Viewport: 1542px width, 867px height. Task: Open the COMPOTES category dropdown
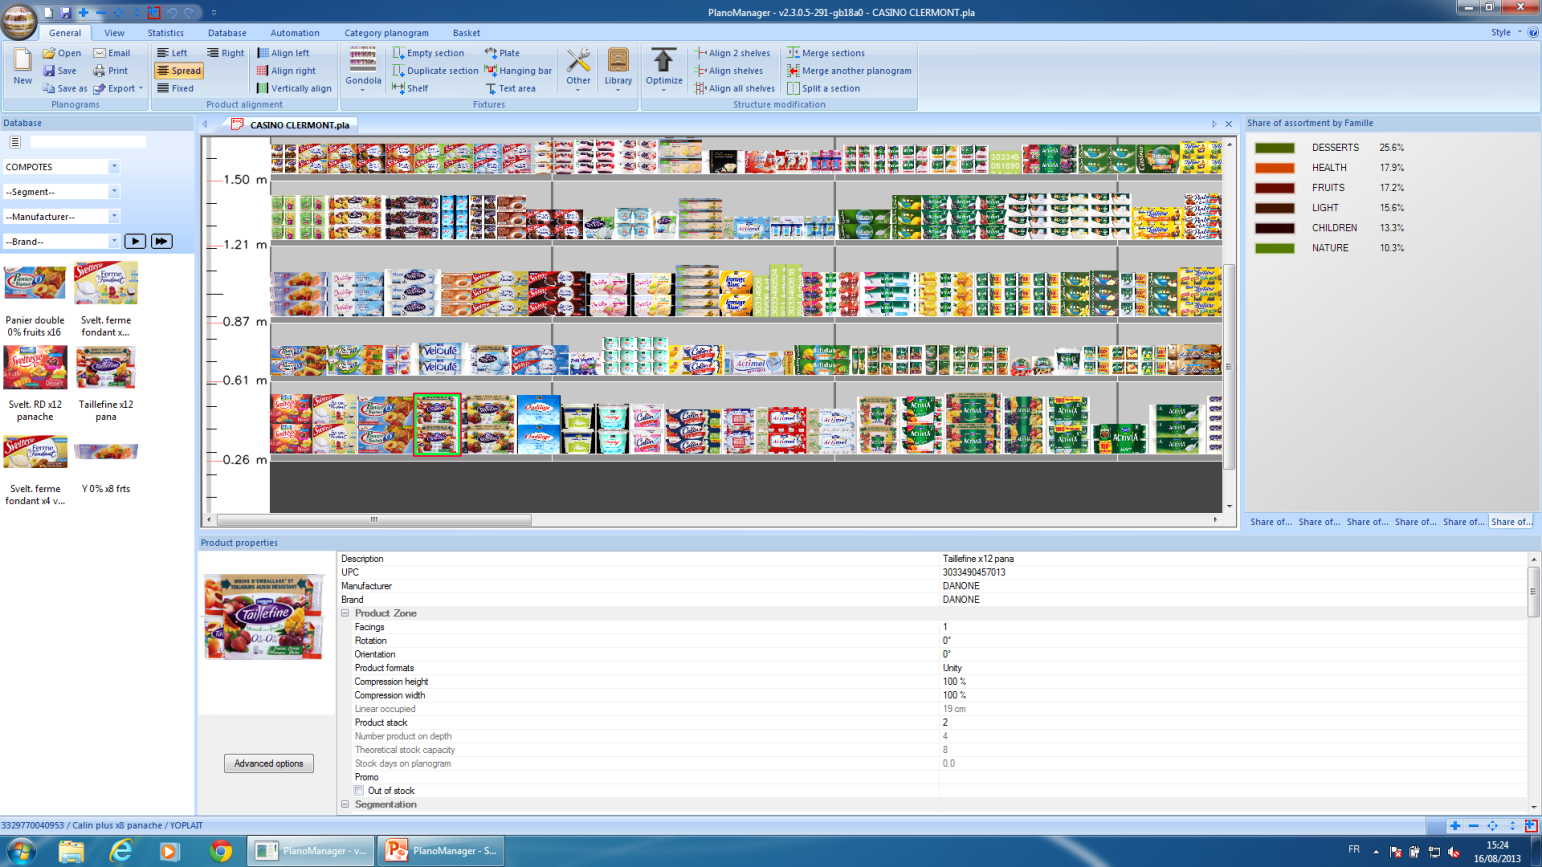tap(114, 167)
